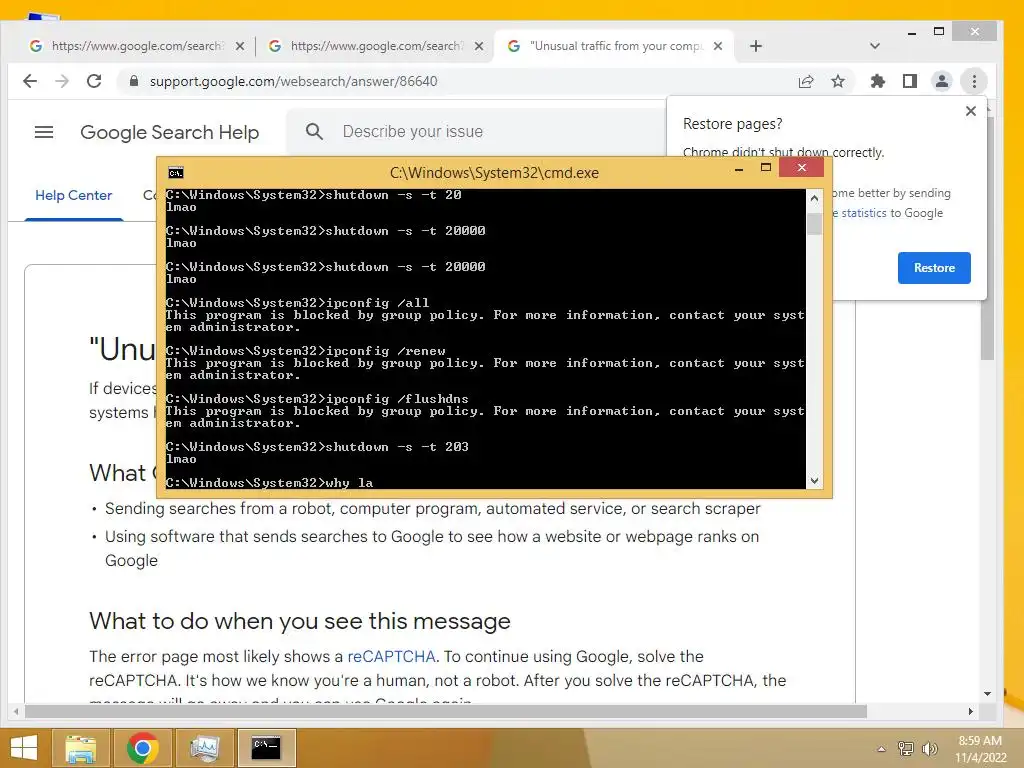Viewport: 1024px width, 768px height.
Task: Click the blue Restore button
Action: (934, 268)
